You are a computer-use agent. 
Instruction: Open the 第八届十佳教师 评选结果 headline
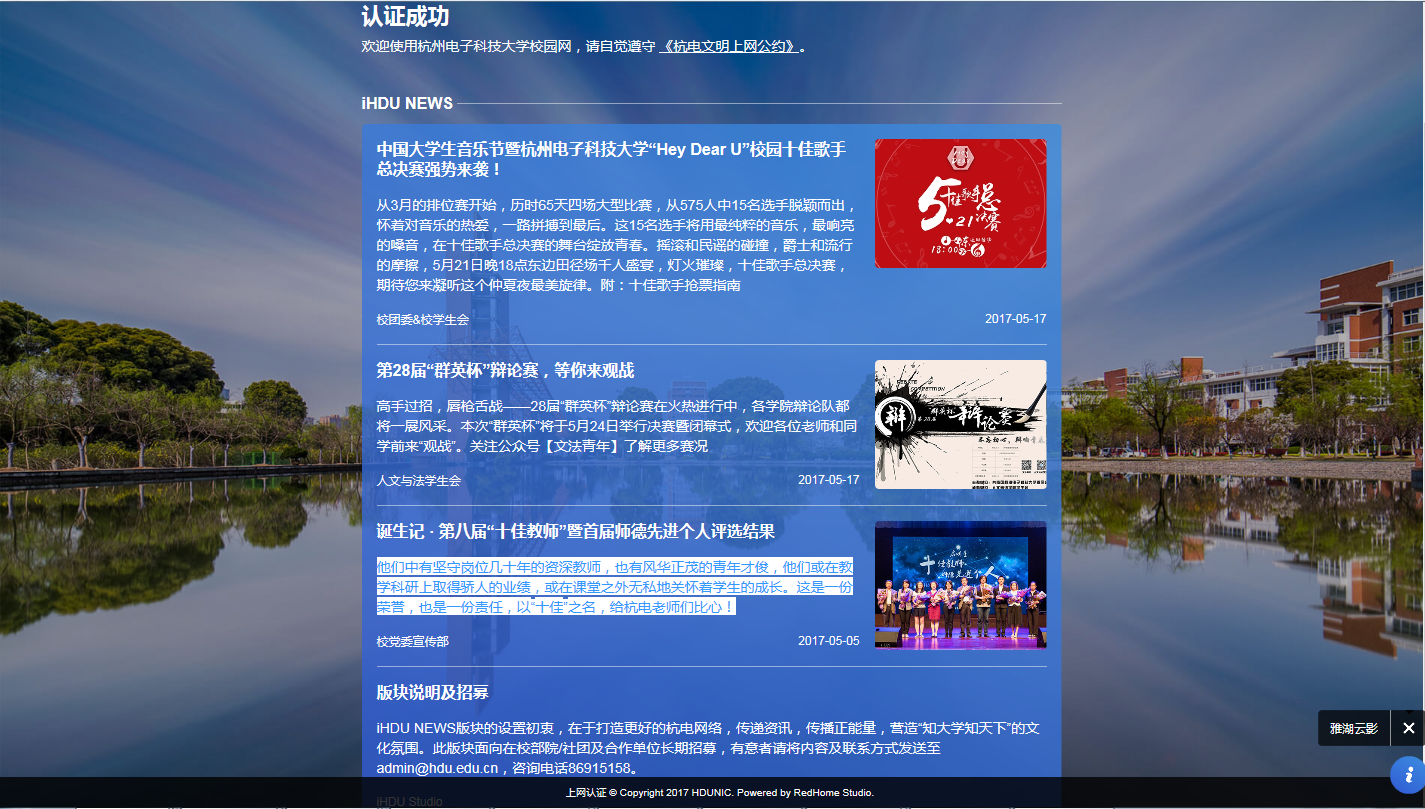(576, 531)
